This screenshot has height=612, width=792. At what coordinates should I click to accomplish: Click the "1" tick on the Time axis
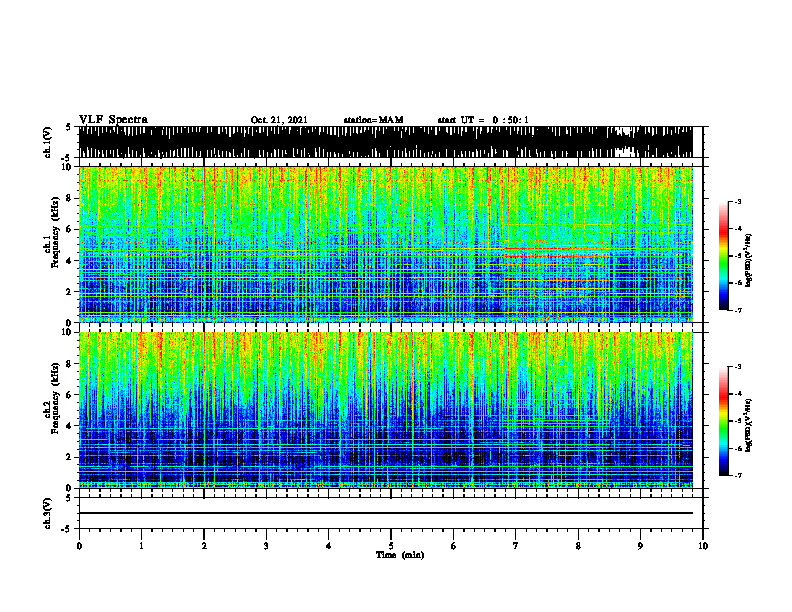(141, 546)
